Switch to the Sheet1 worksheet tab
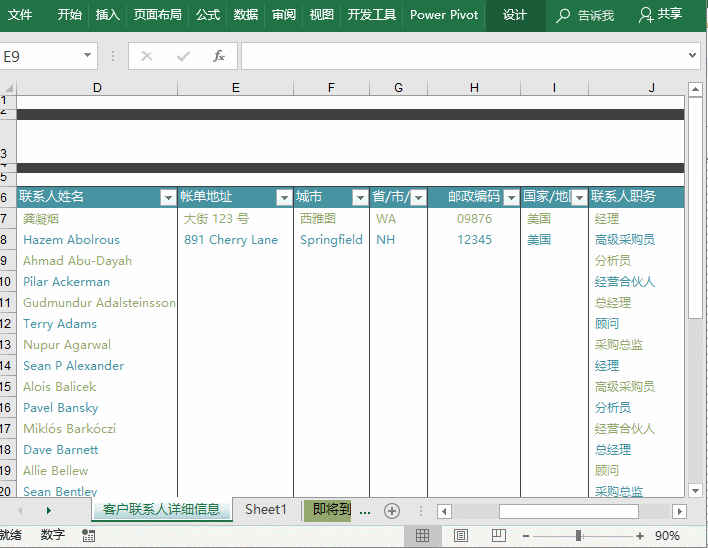The width and height of the screenshot is (708, 548). pyautogui.click(x=266, y=509)
